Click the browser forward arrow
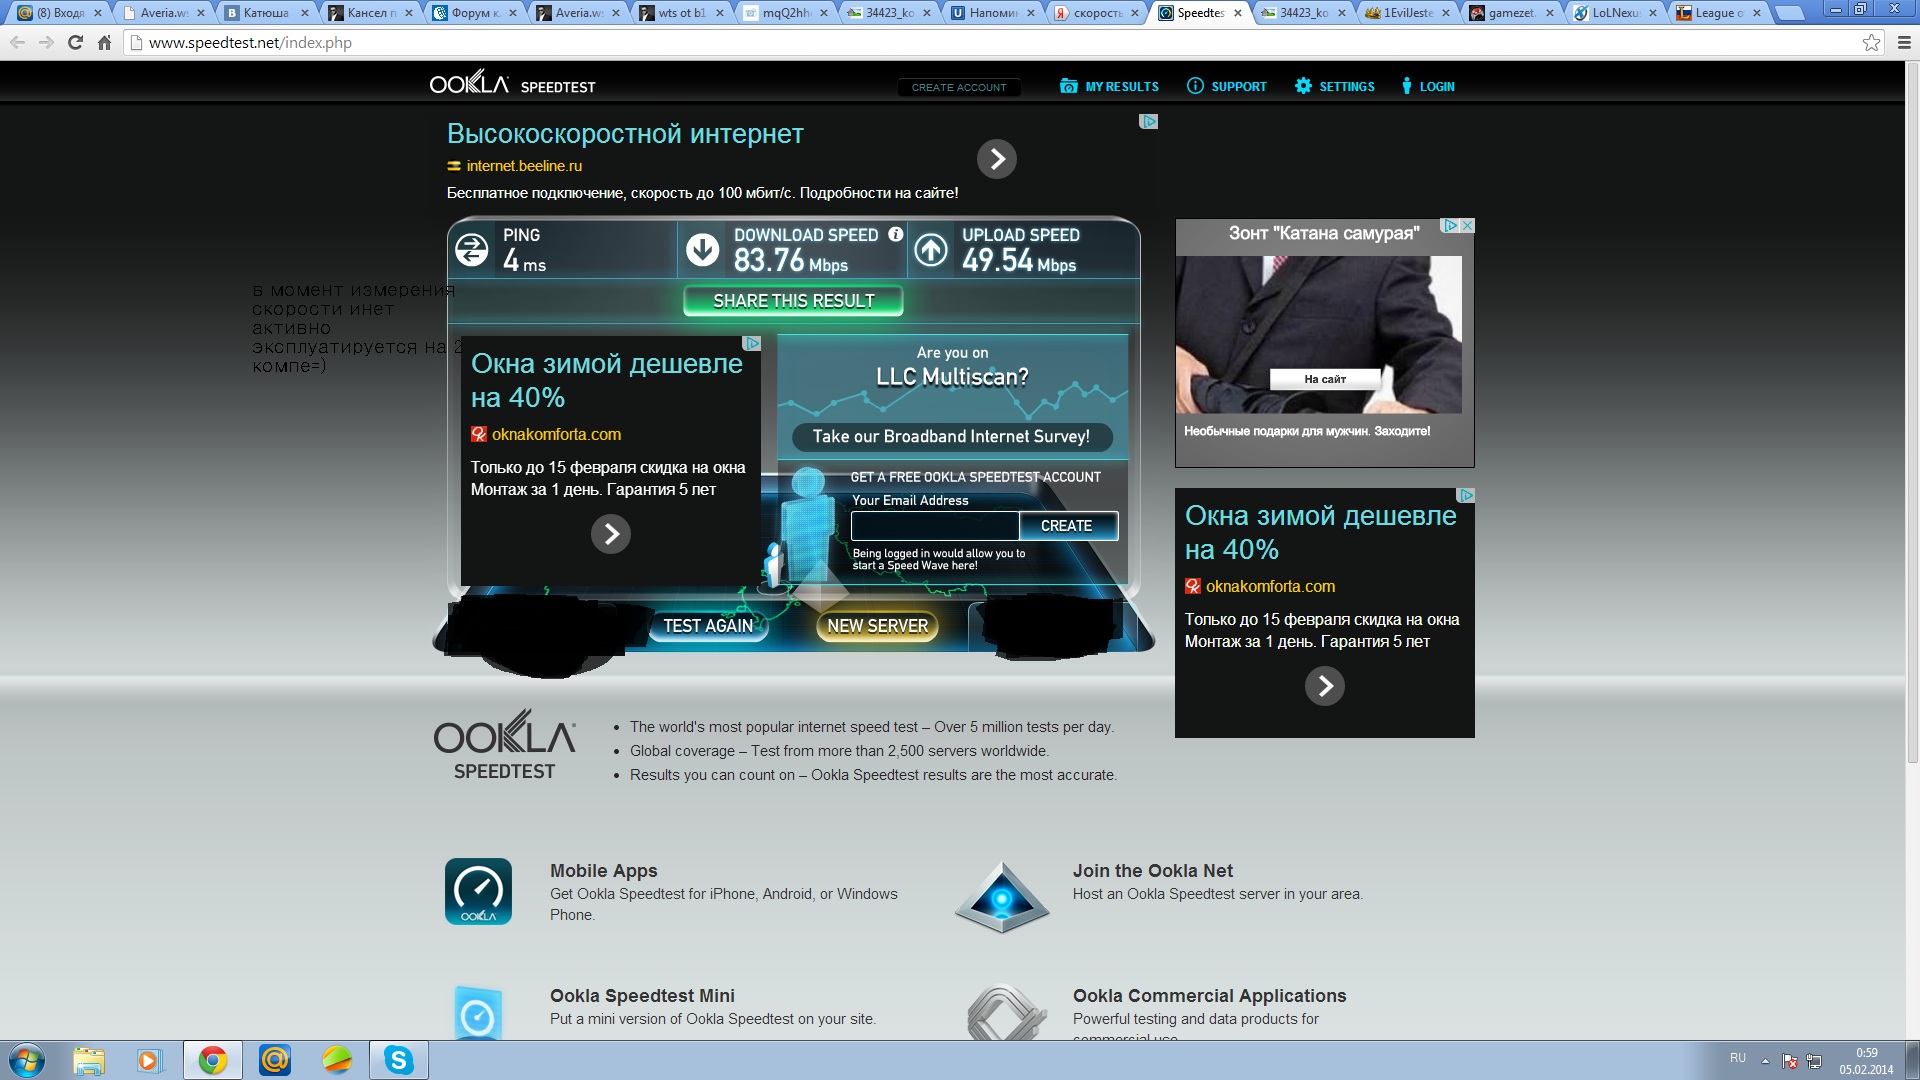Screen dimensions: 1920x1080 46,43
